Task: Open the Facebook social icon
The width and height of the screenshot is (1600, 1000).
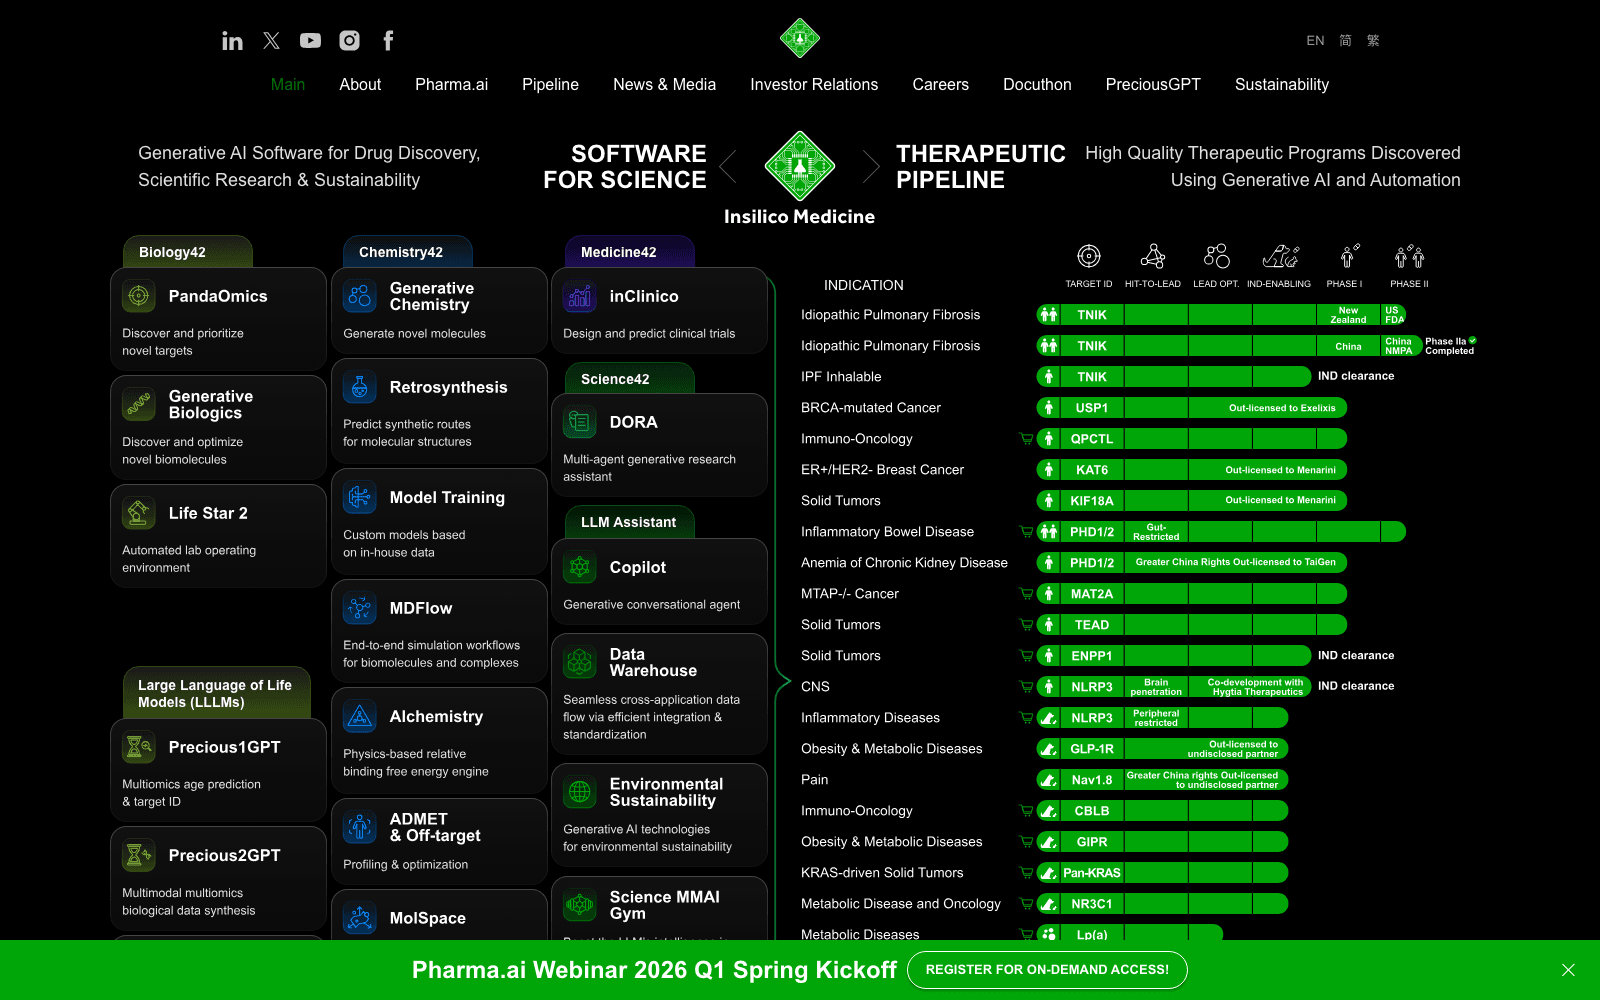Action: [x=388, y=40]
